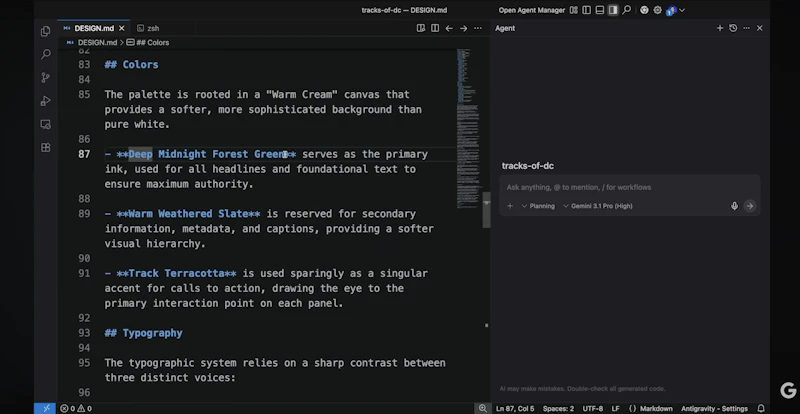
Task: Change indentation via Spaces: 2
Action: (x=558, y=408)
